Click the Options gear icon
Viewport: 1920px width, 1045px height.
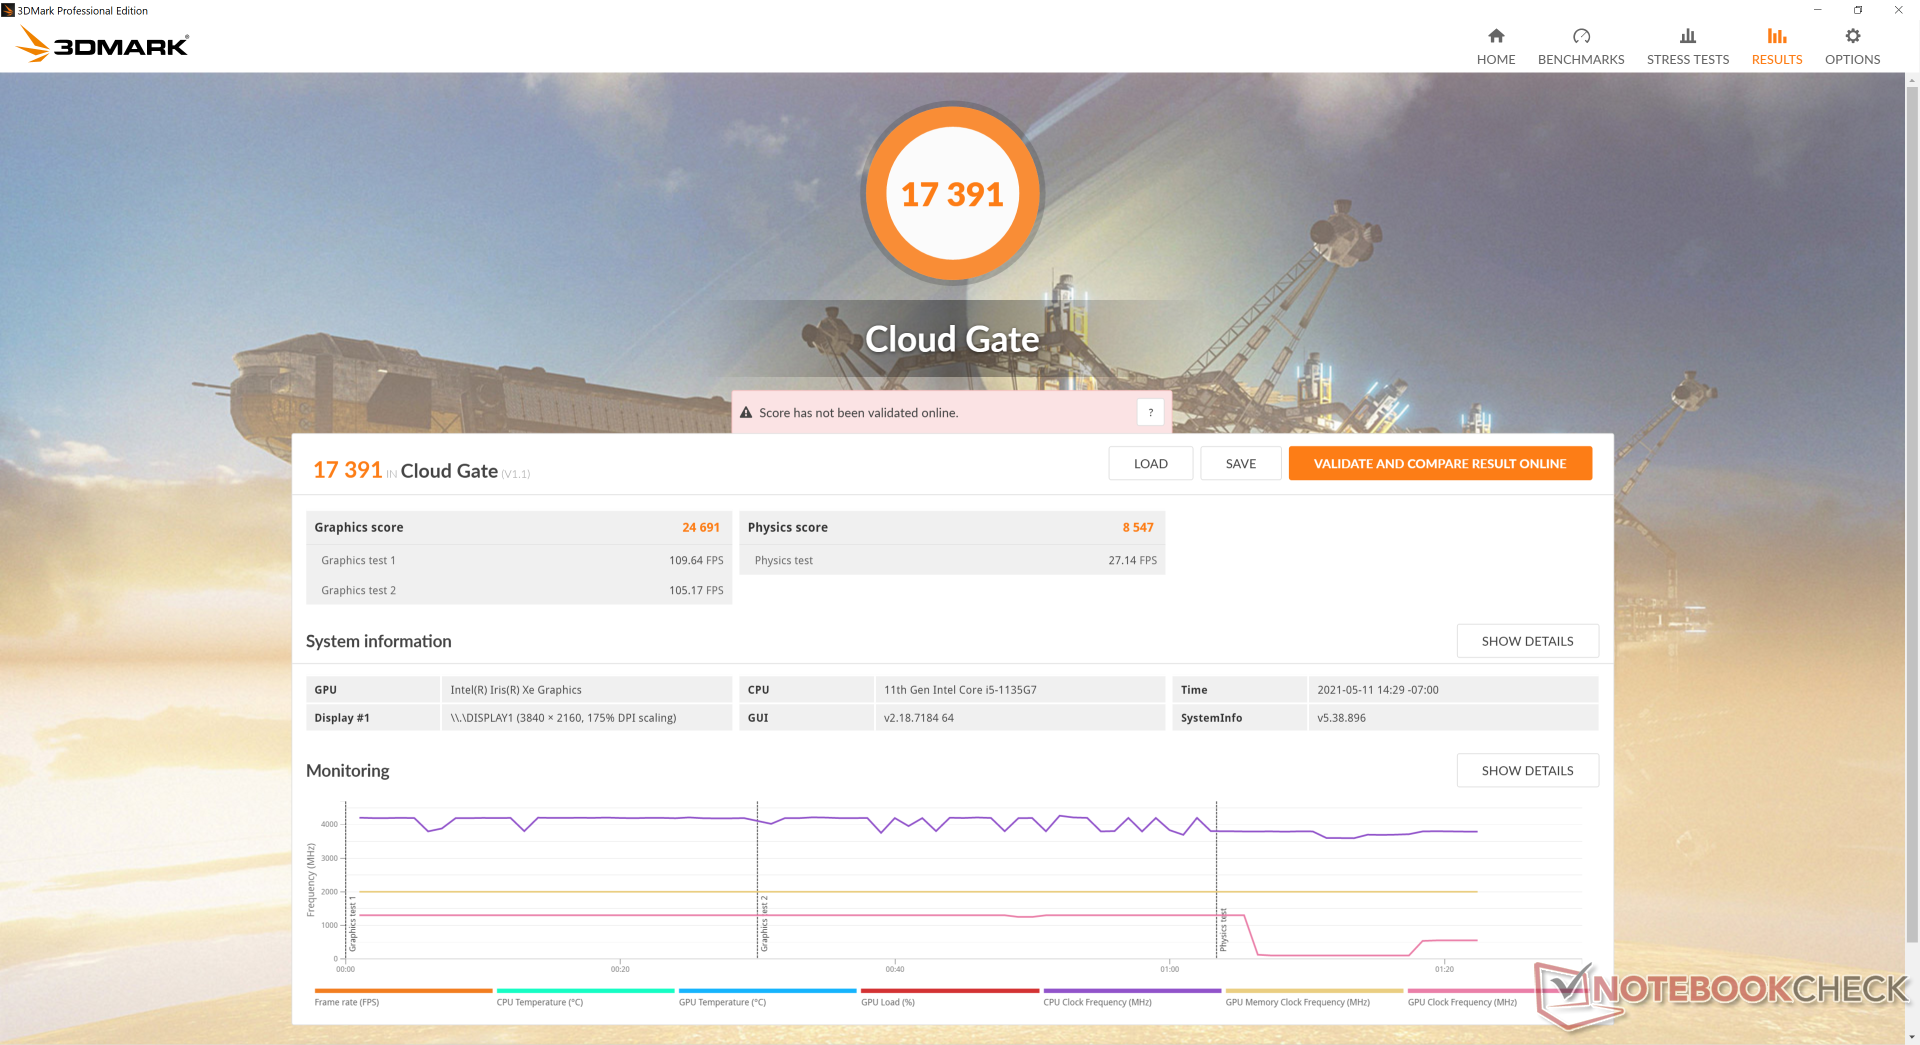pos(1853,36)
